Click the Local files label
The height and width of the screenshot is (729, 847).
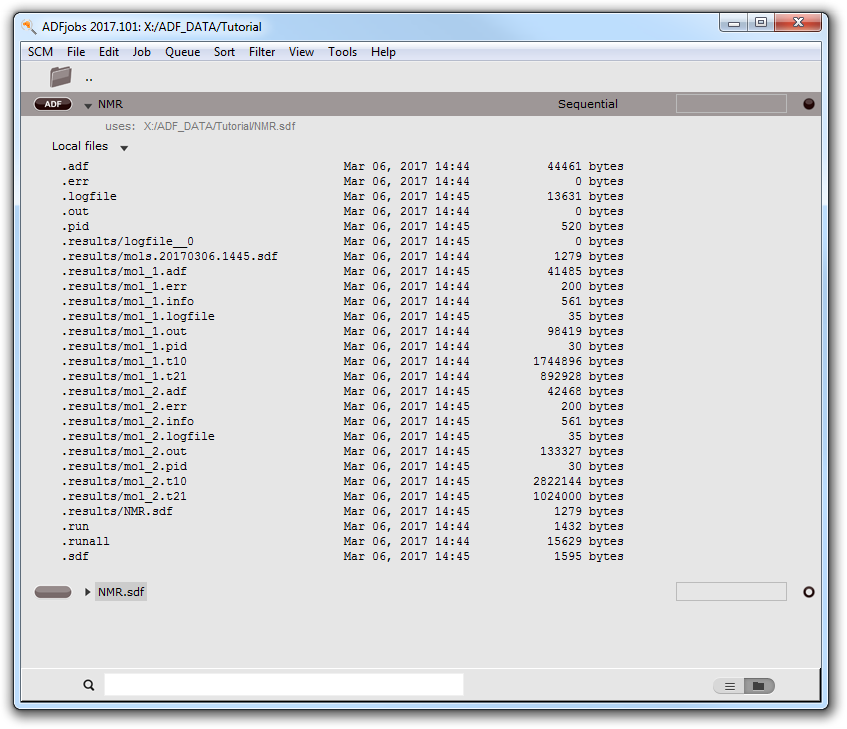pyautogui.click(x=80, y=146)
